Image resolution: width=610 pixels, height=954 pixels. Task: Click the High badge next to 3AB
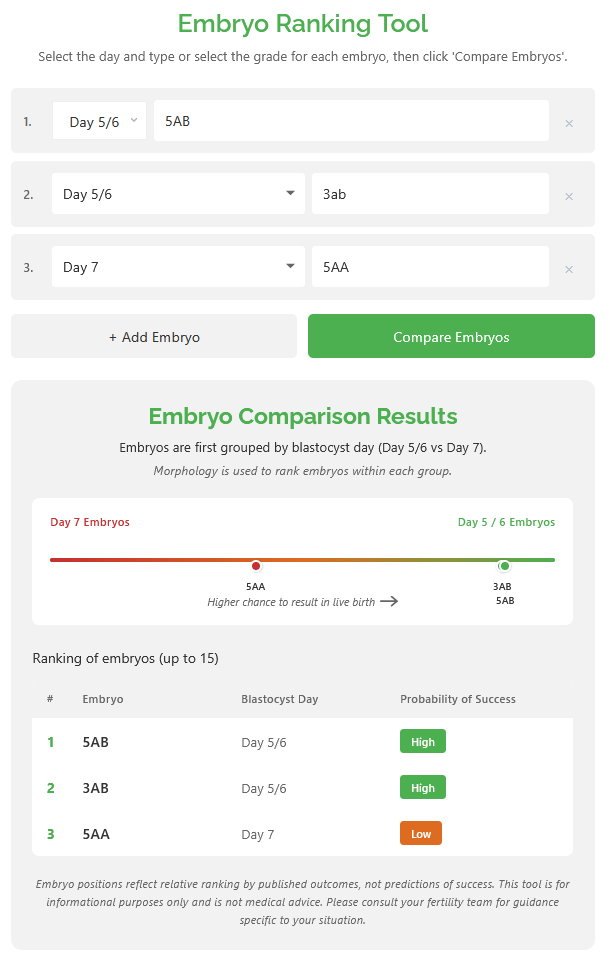point(422,787)
